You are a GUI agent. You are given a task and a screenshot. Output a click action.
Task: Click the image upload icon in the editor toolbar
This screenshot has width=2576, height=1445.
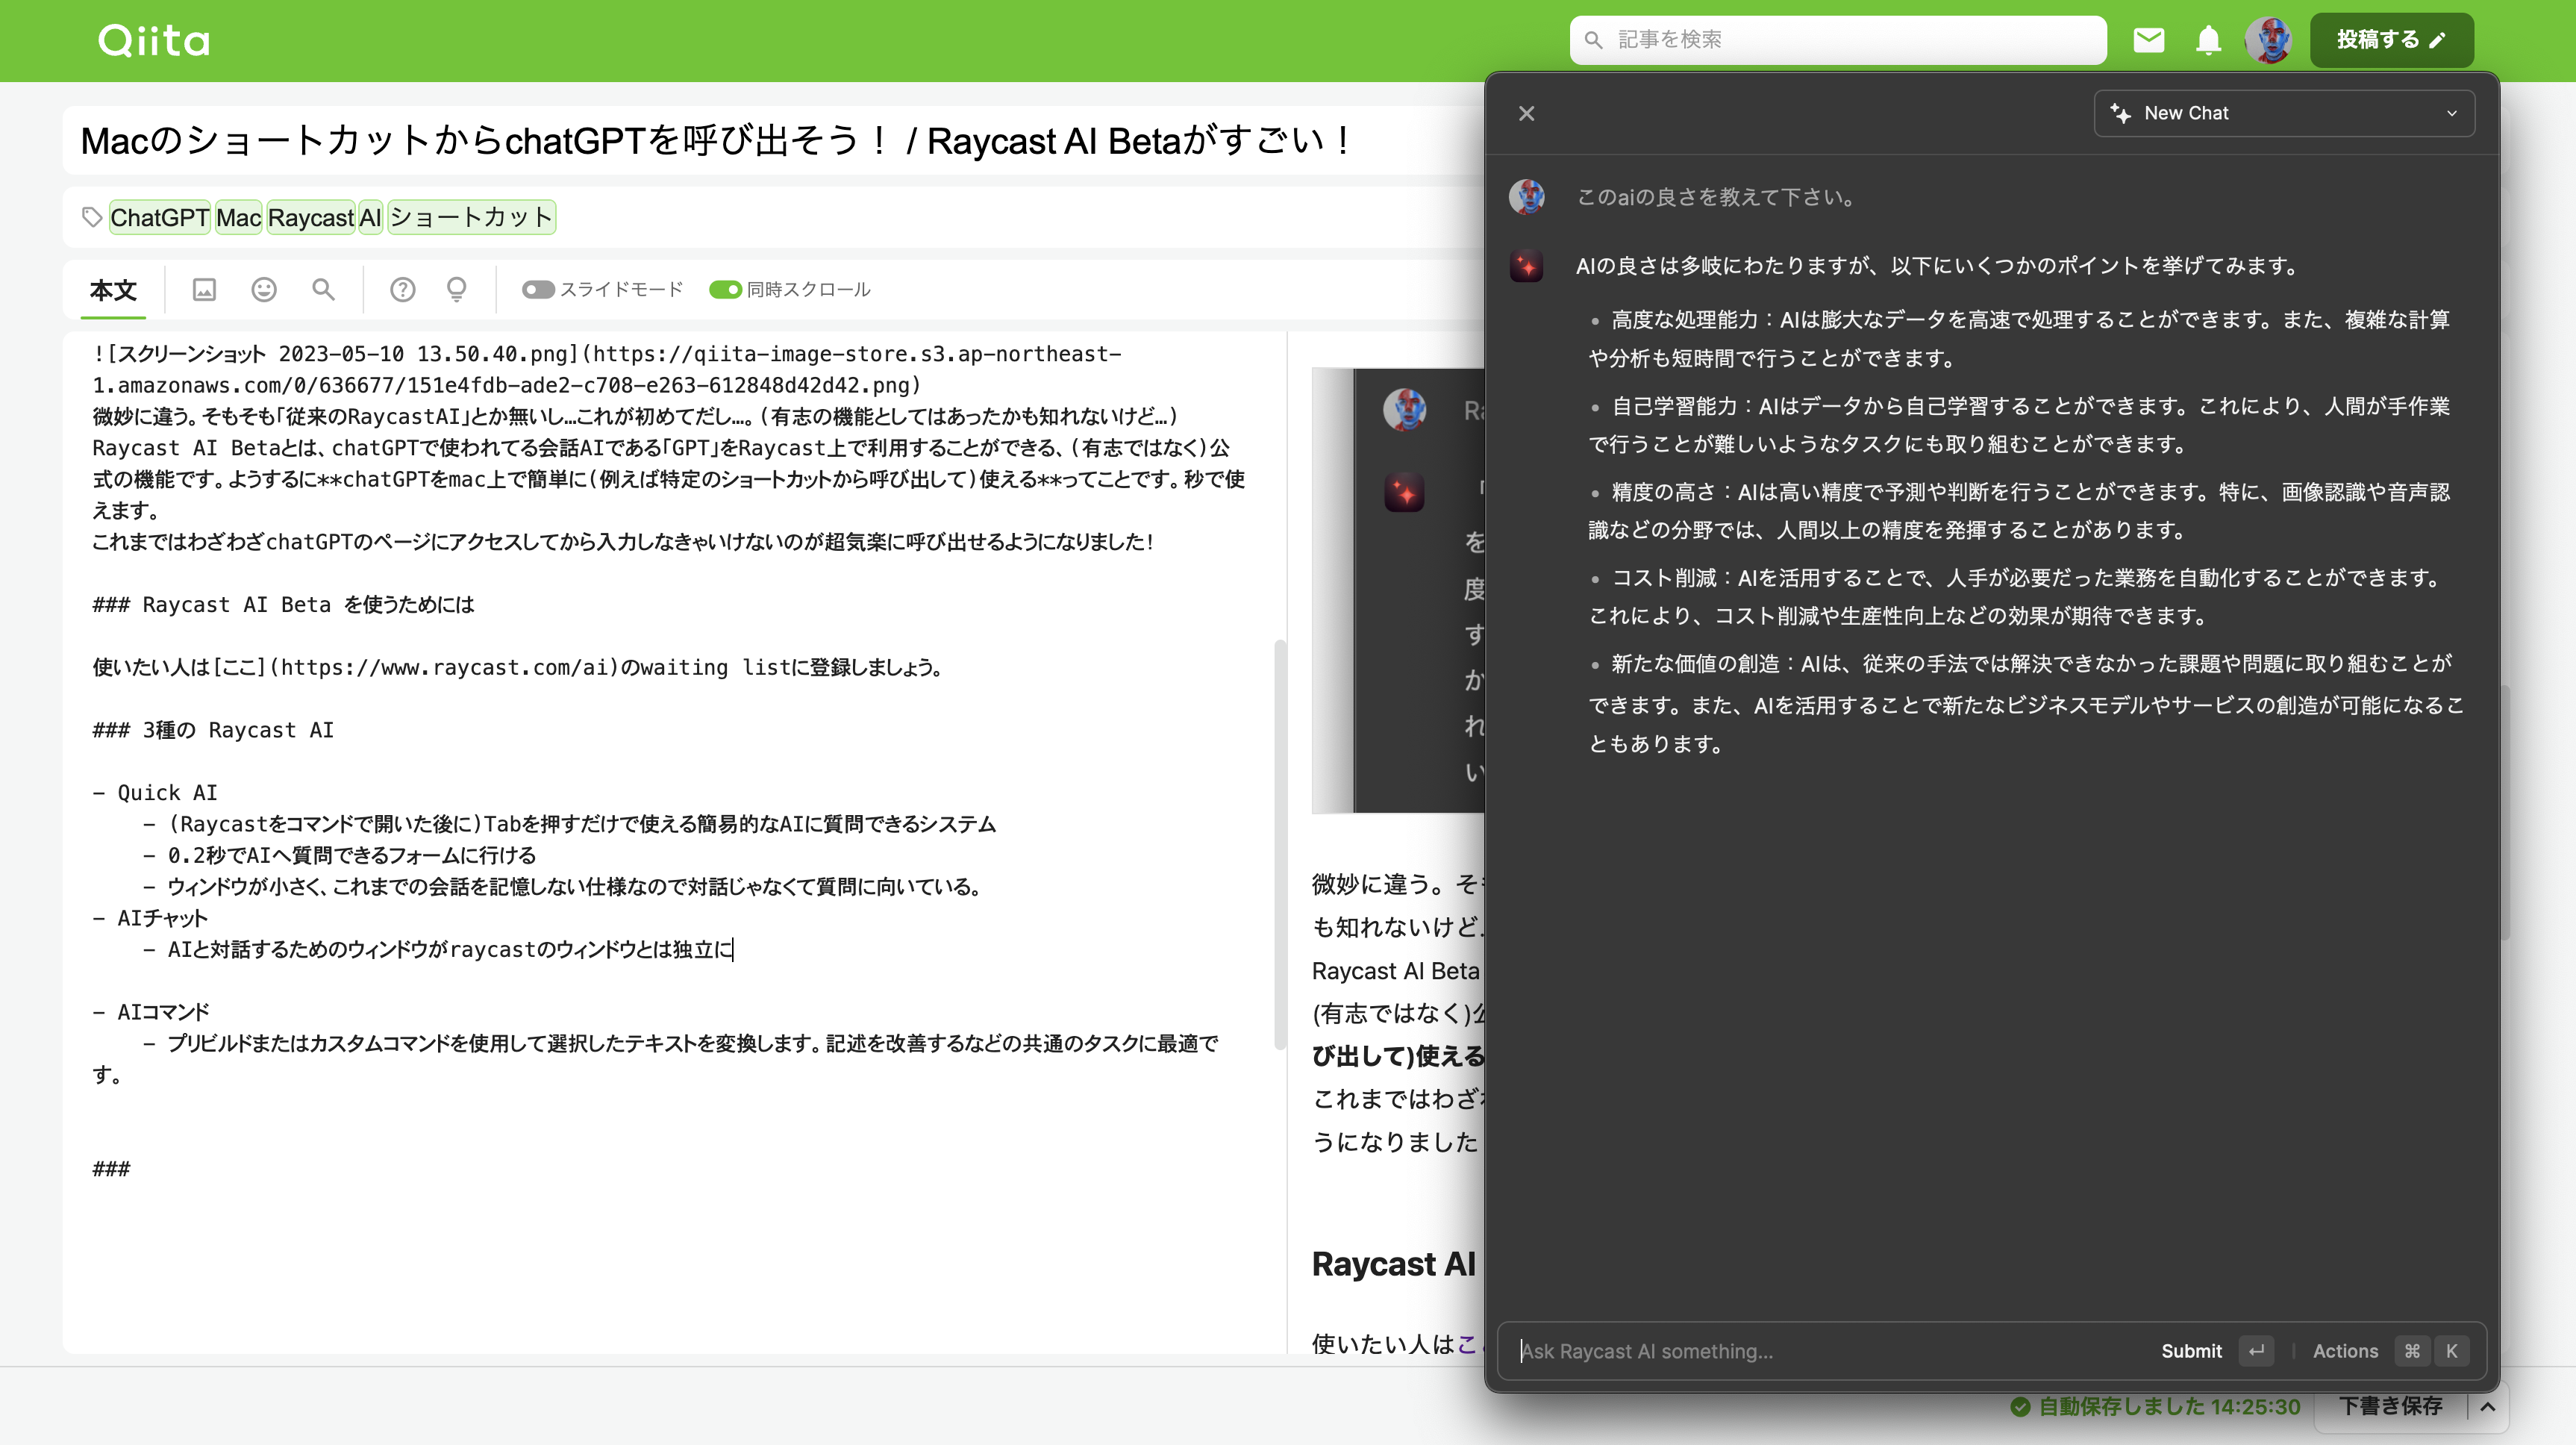[x=203, y=290]
